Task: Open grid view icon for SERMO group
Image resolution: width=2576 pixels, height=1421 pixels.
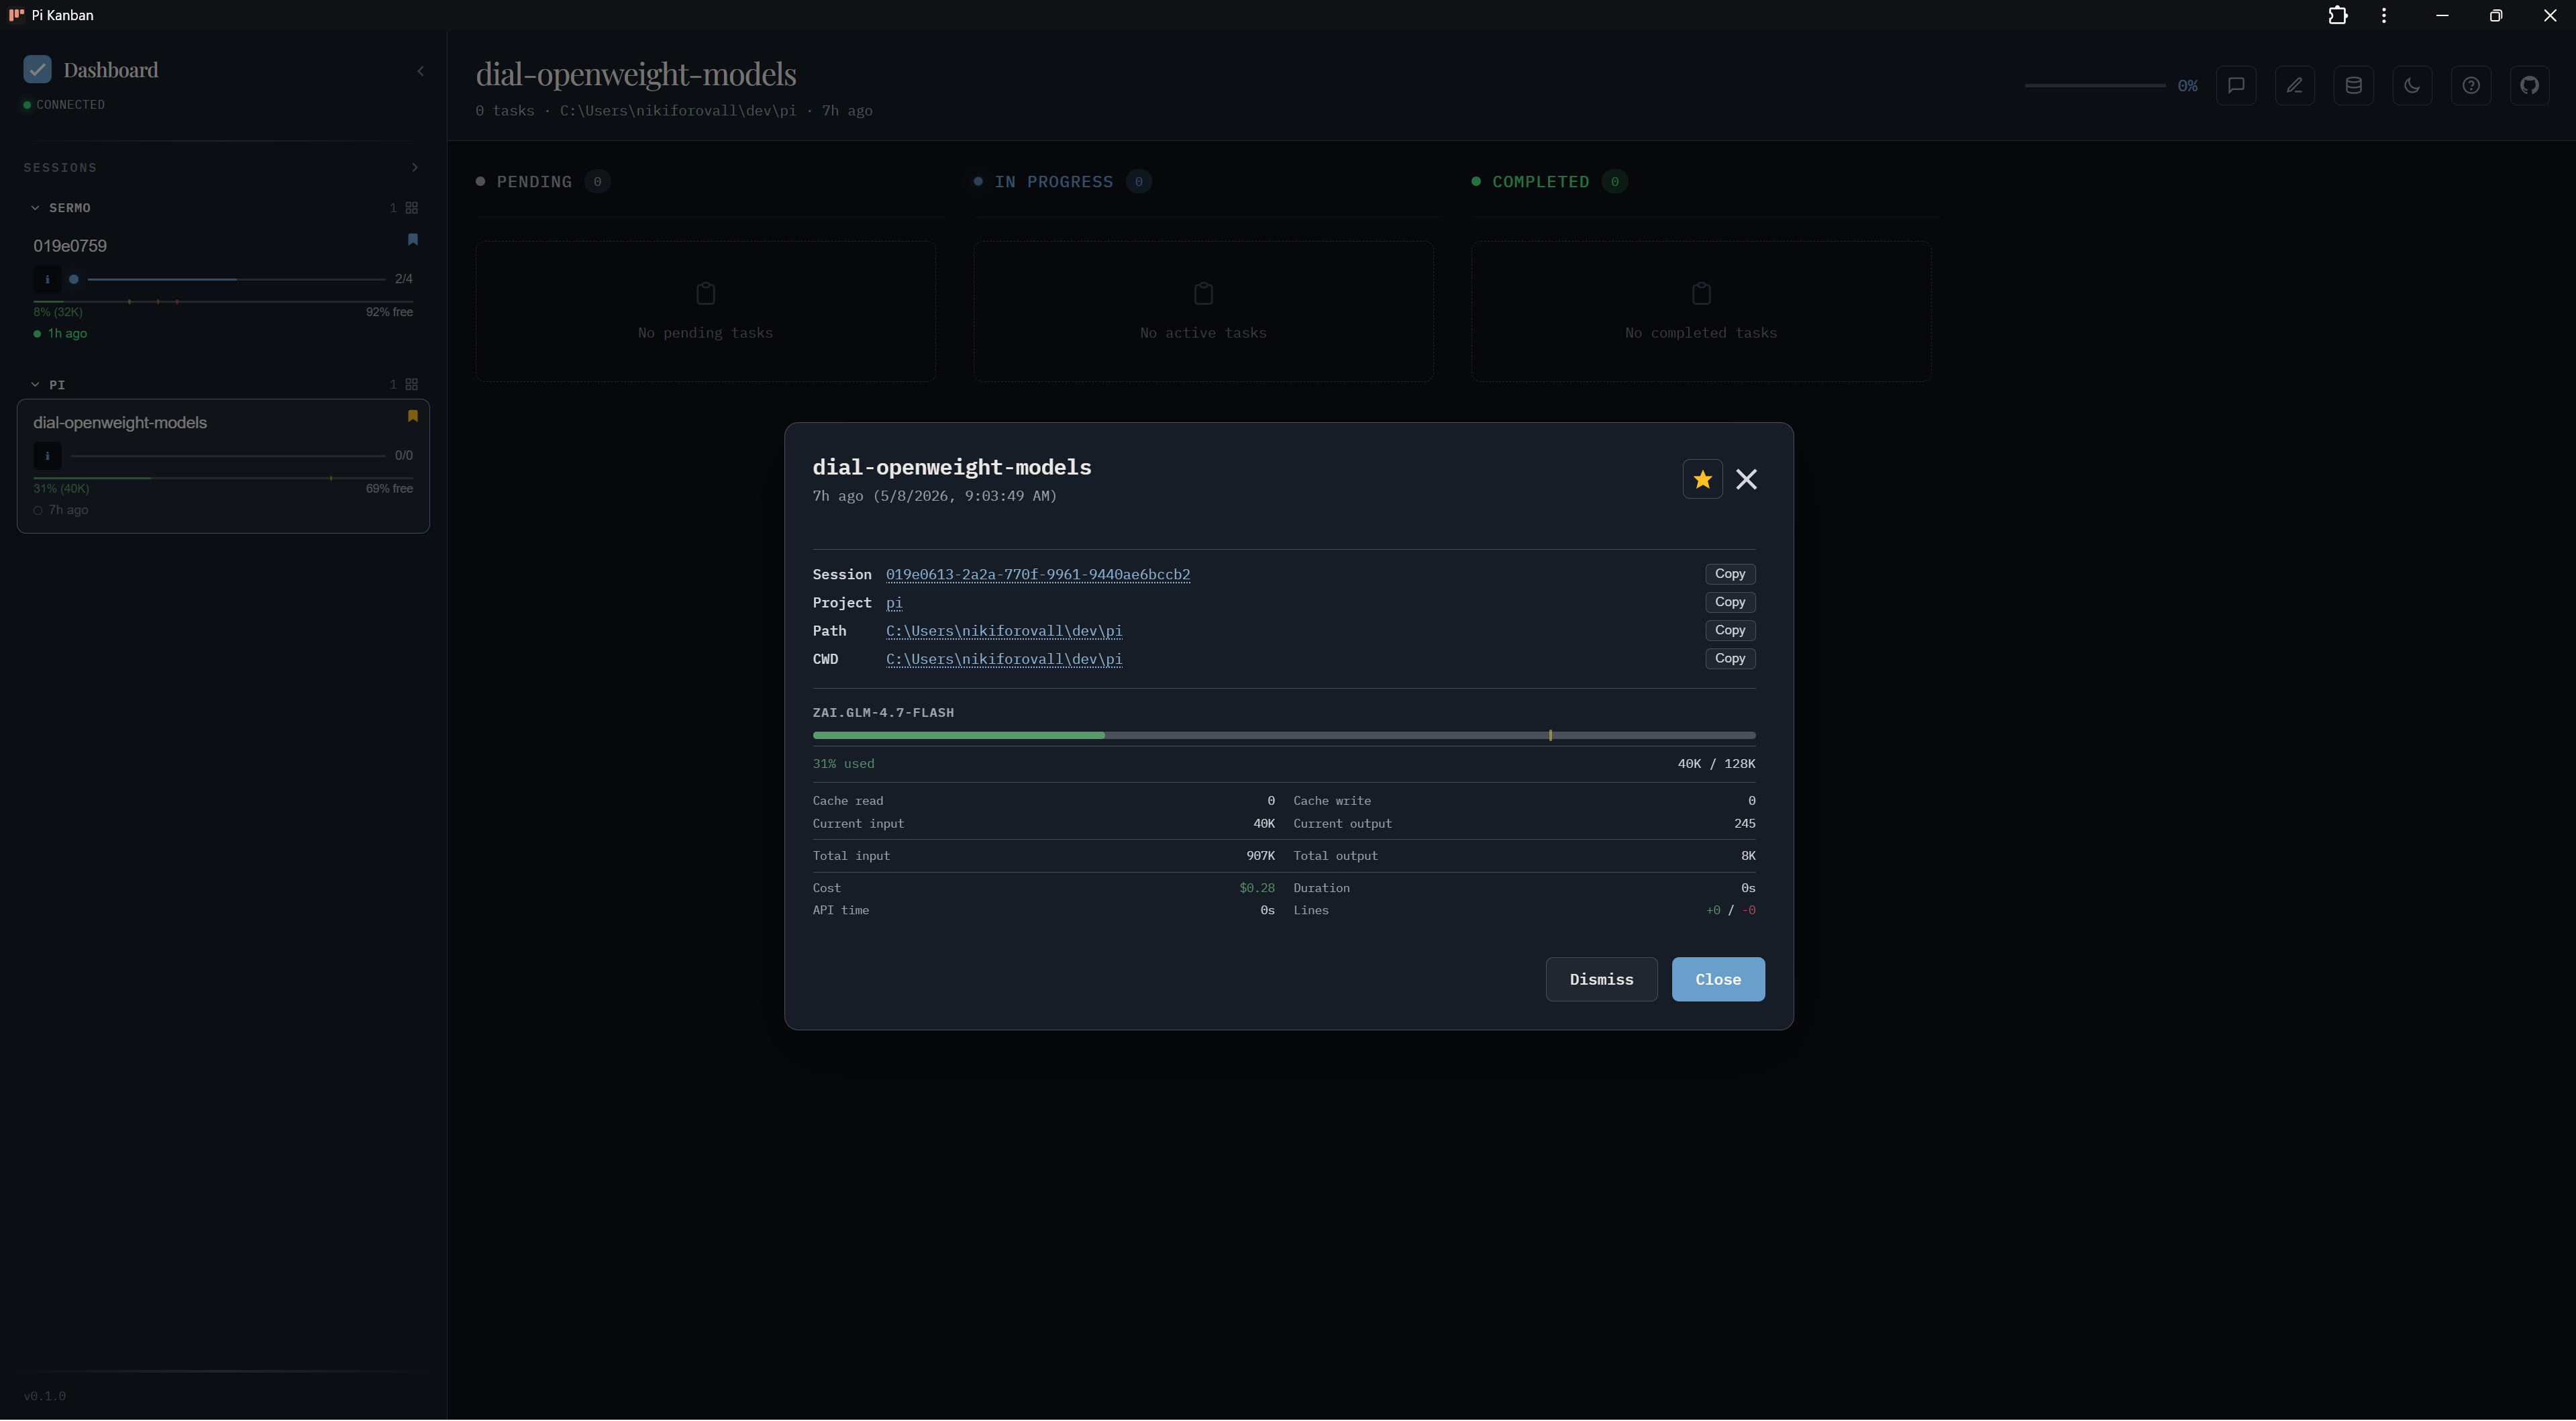Action: coord(411,208)
